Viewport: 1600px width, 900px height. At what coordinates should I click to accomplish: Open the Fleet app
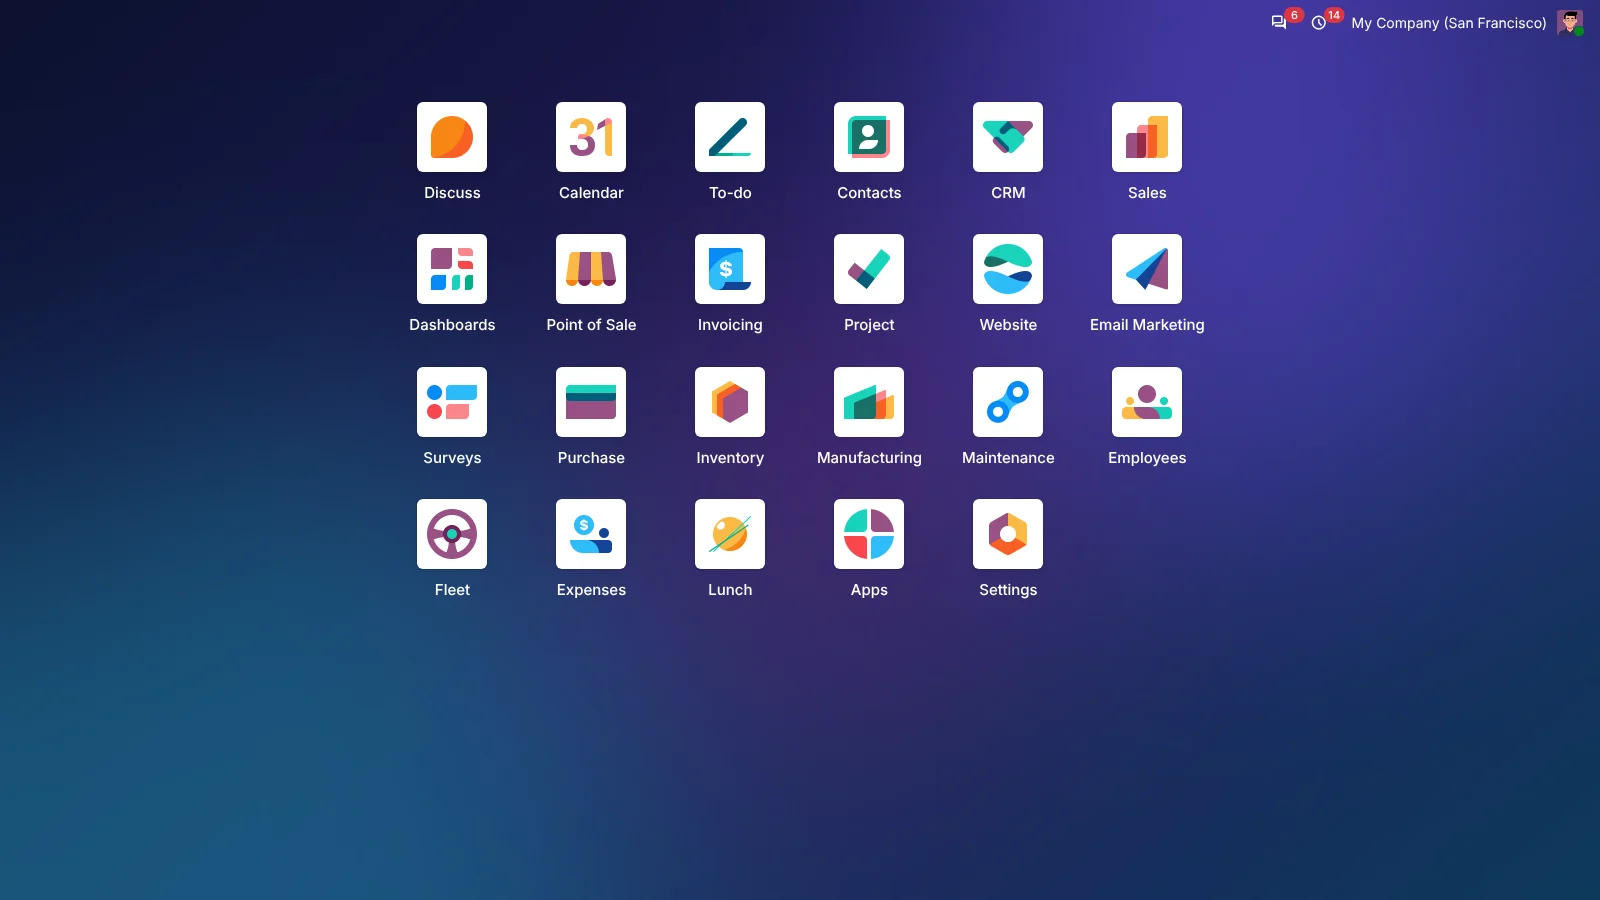452,534
